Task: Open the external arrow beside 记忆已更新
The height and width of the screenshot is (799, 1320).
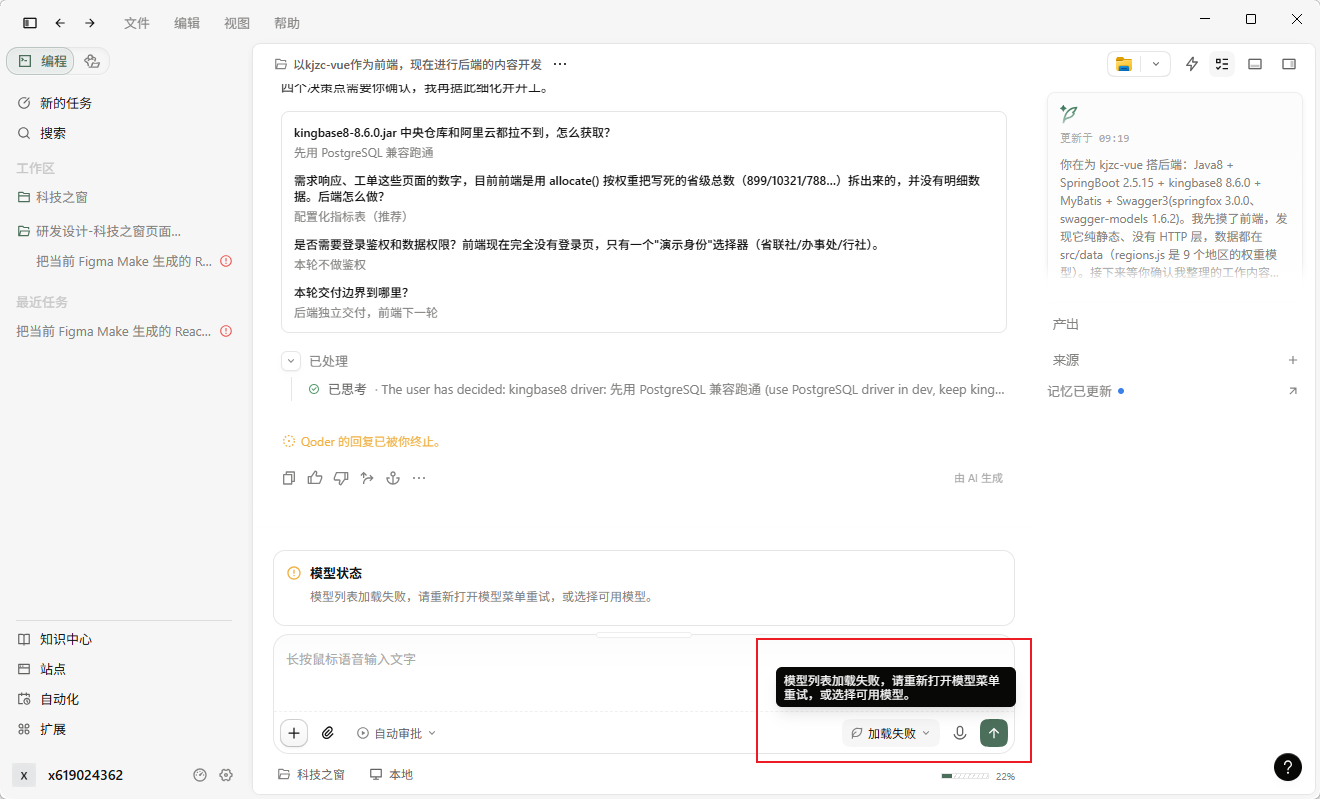Action: tap(1293, 391)
